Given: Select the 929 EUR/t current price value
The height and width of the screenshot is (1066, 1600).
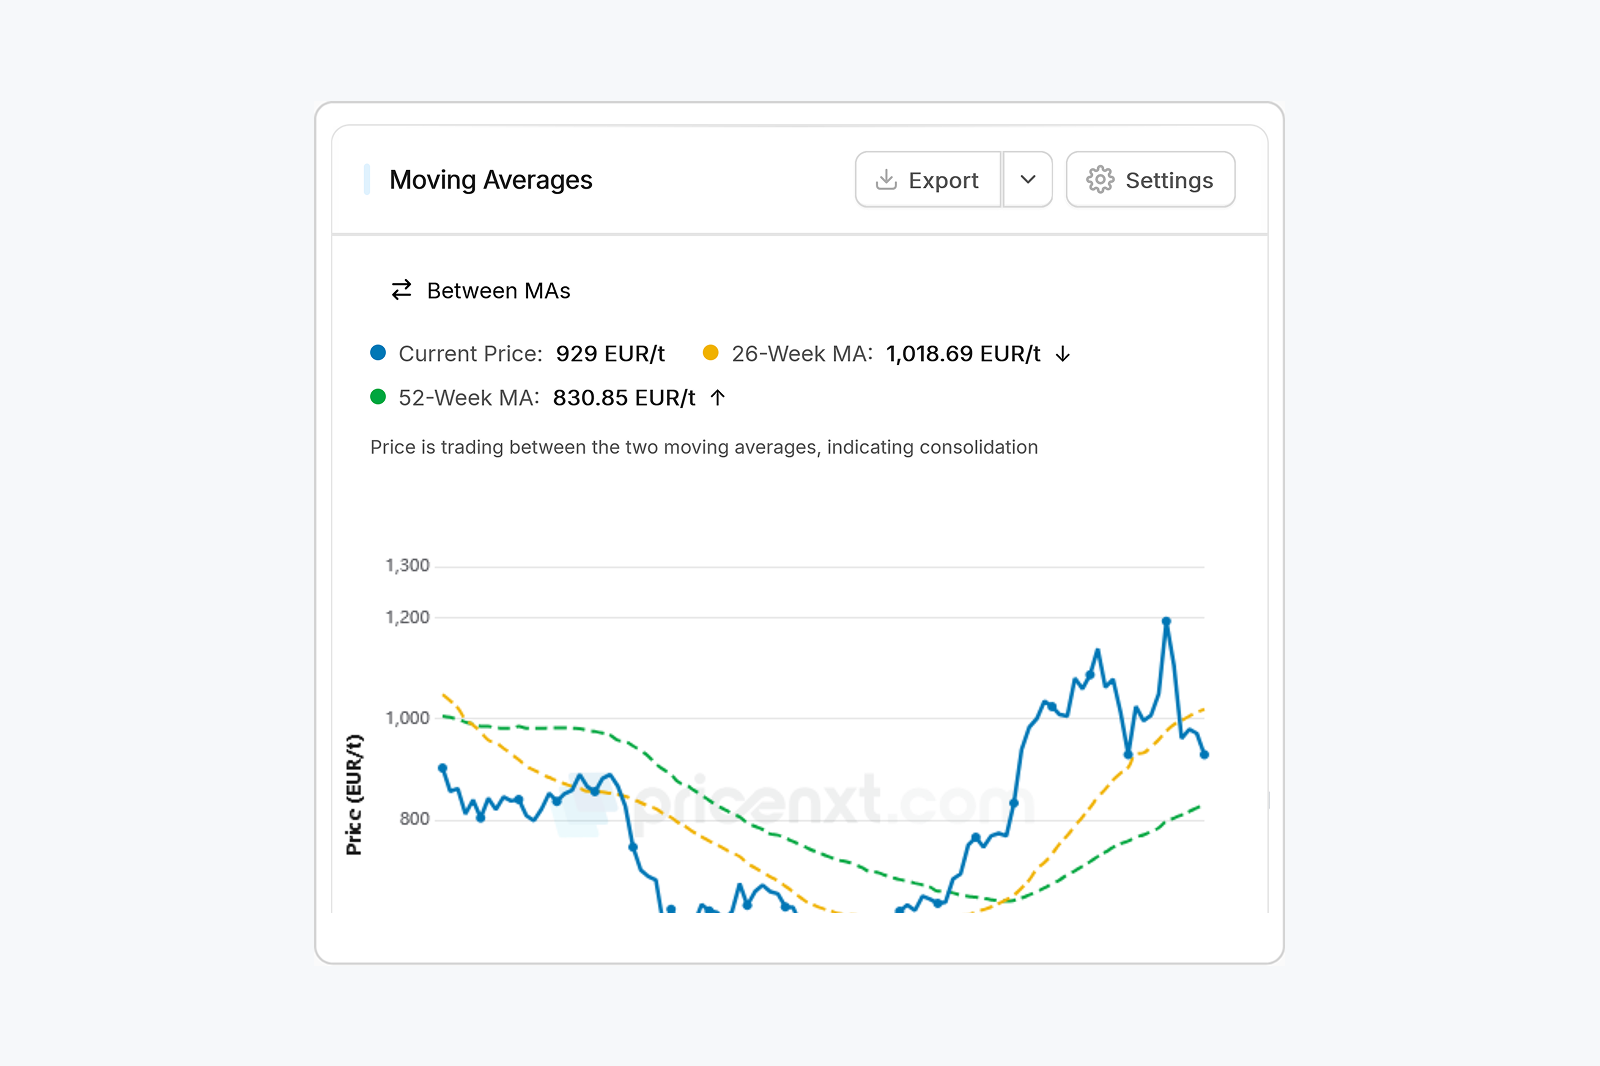Looking at the screenshot, I should pyautogui.click(x=610, y=354).
